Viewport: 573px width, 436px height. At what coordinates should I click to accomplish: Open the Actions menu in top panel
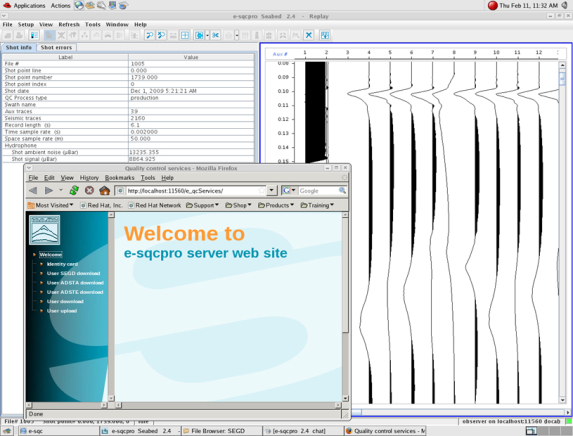60,5
